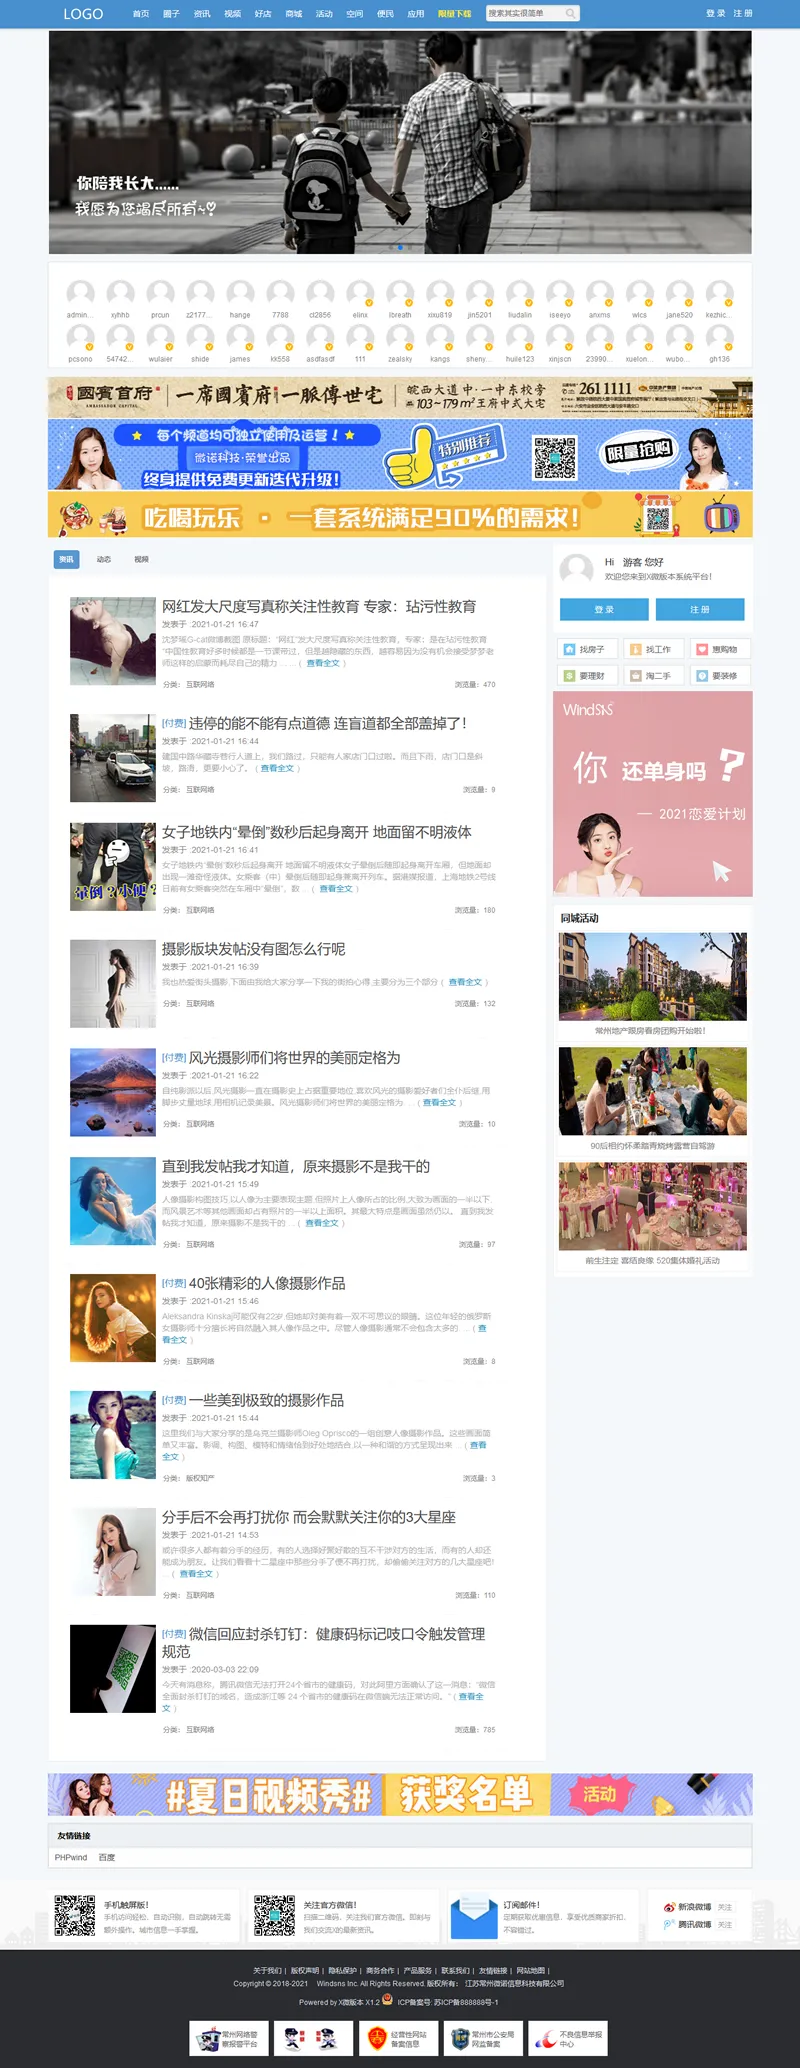Click 520集体婚礼活动 activity image

click(x=652, y=1206)
